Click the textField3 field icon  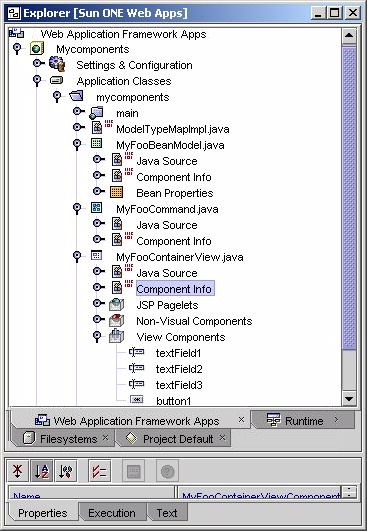(x=136, y=384)
